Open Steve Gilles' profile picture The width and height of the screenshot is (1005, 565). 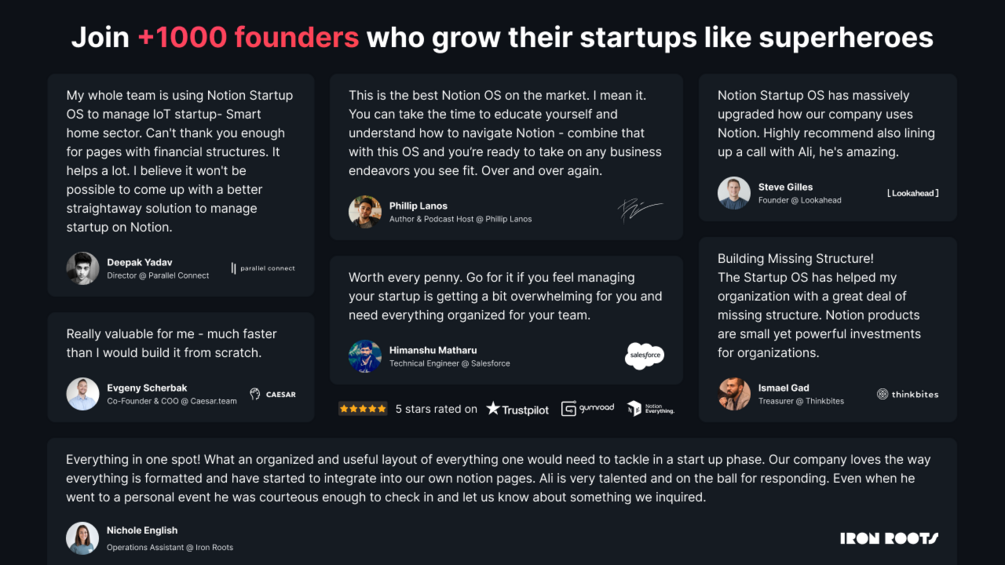734,193
